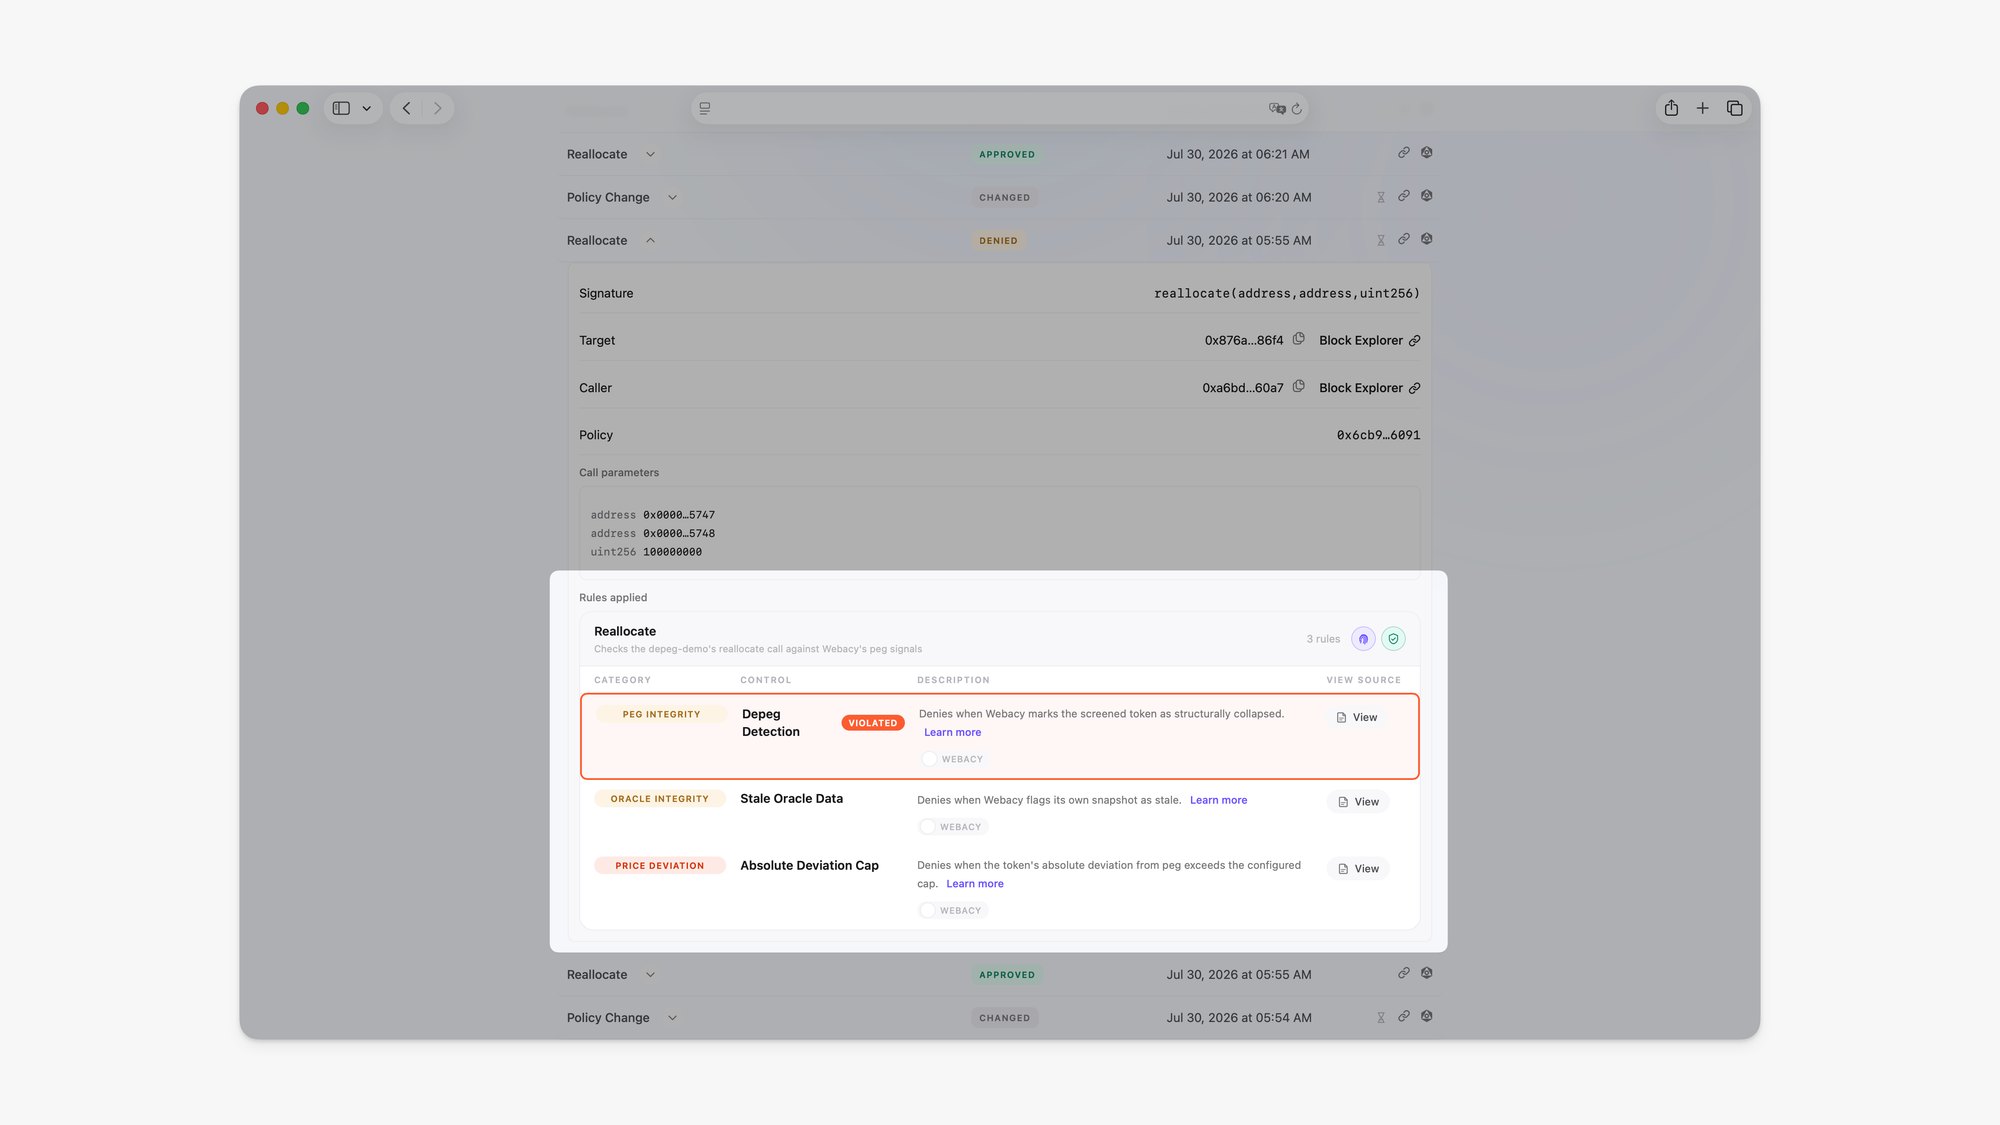This screenshot has height=1125, width=2000.
Task: Open link icon on Reallocate 06:21 AM row
Action: pos(1404,153)
